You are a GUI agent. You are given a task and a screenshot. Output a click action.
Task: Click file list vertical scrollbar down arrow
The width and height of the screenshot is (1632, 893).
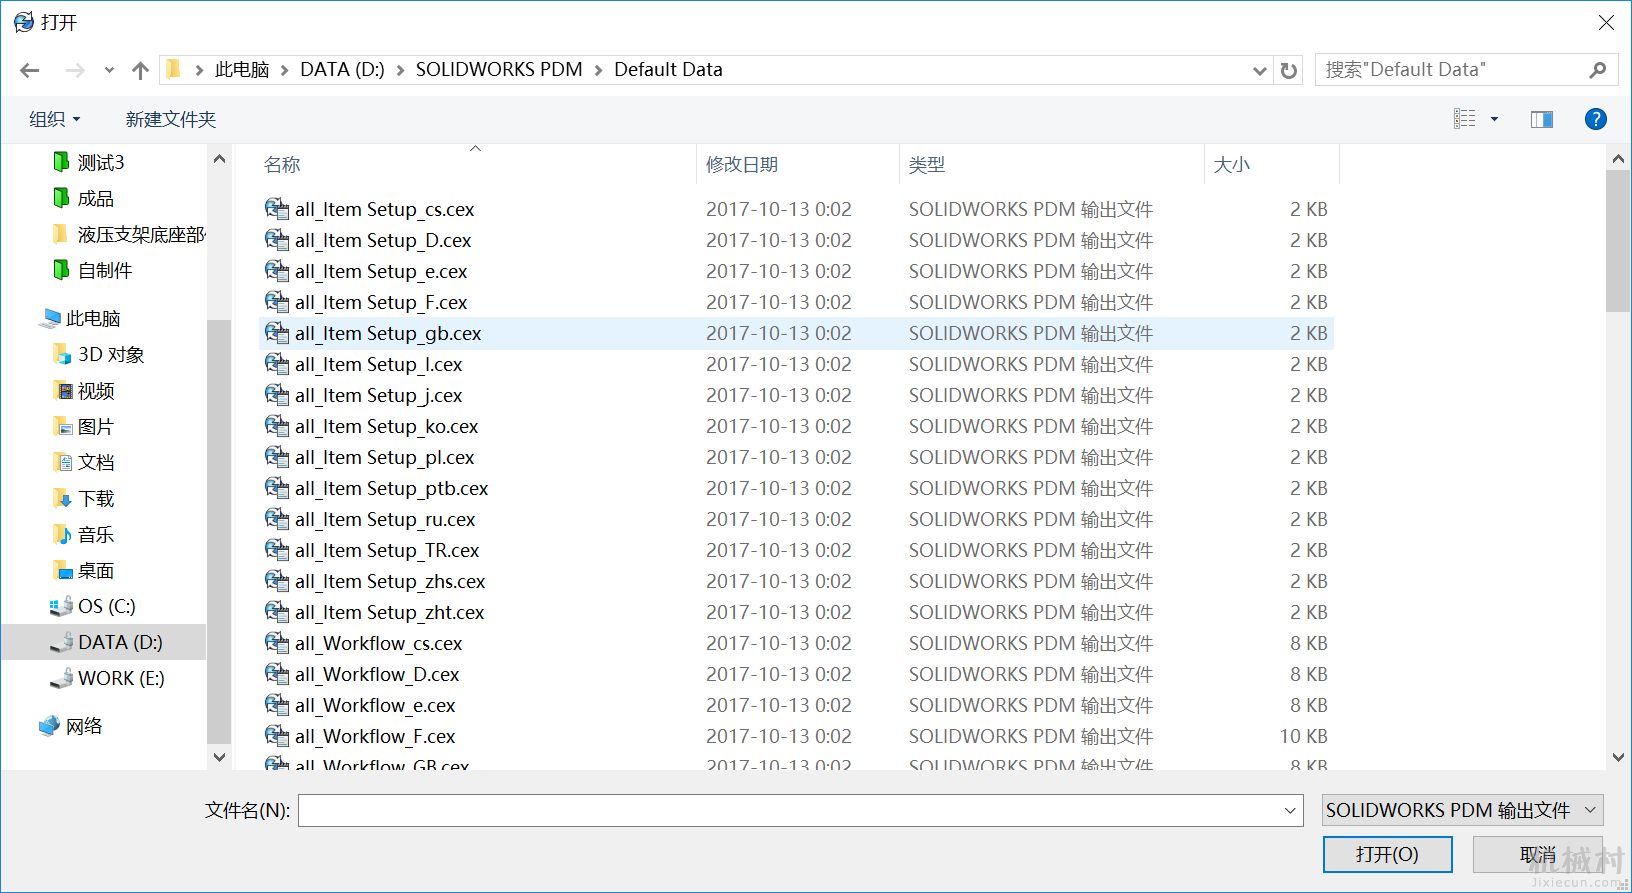[1618, 757]
